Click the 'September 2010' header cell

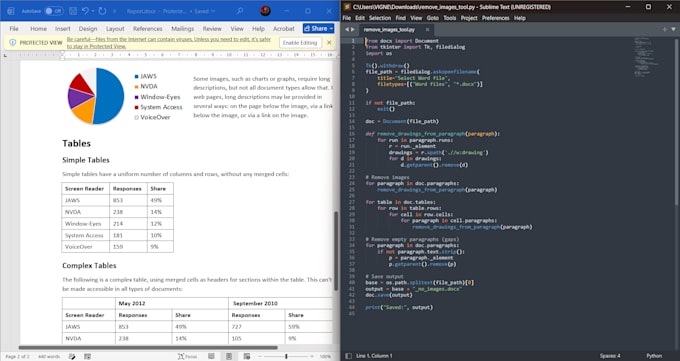click(280, 303)
